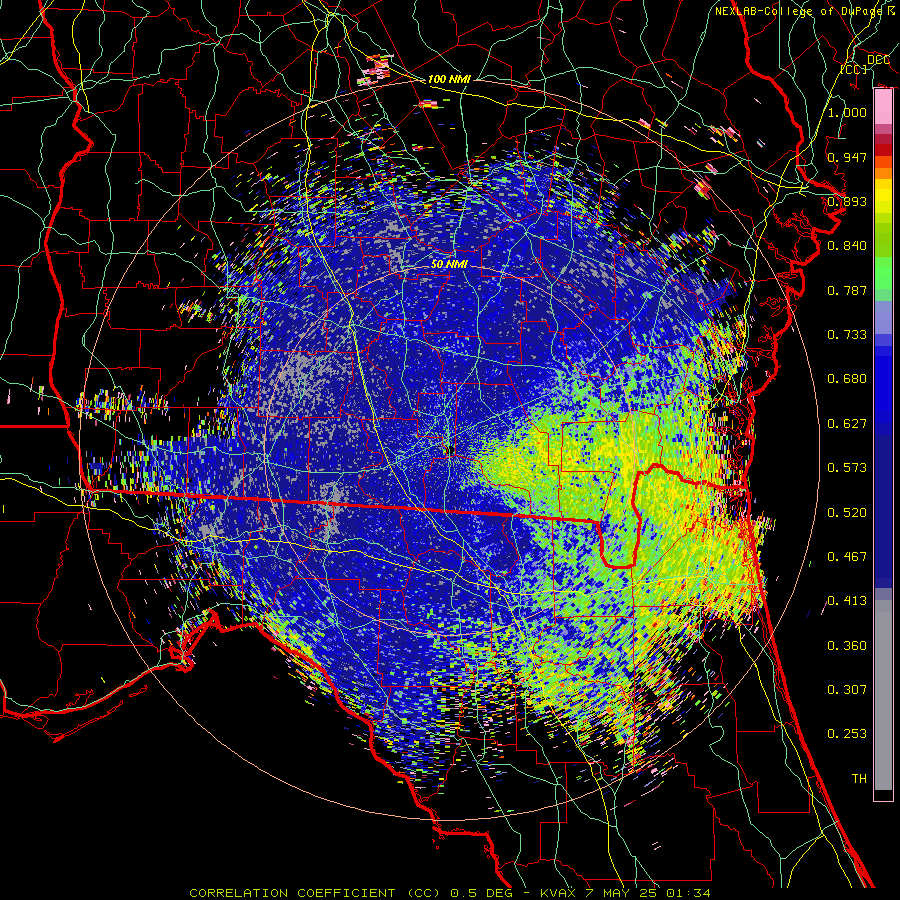Screen dimensions: 900x900
Task: Click the "(CC)" legend unit label
Action: click(x=854, y=69)
